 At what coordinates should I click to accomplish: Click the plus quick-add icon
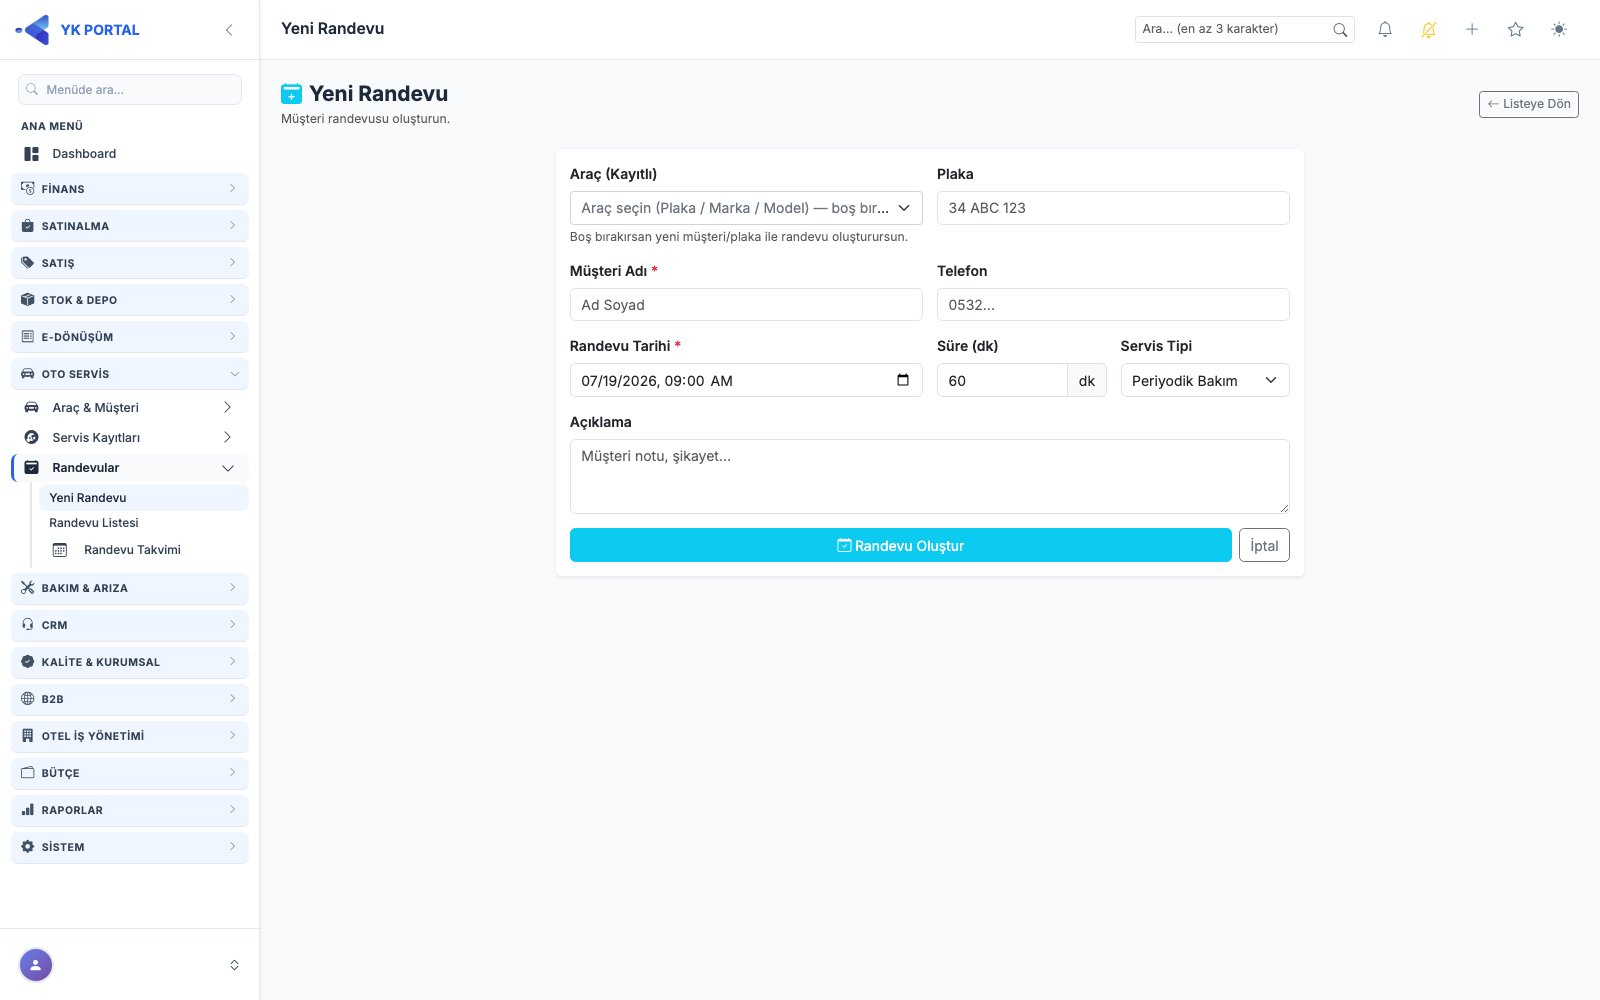pos(1472,30)
